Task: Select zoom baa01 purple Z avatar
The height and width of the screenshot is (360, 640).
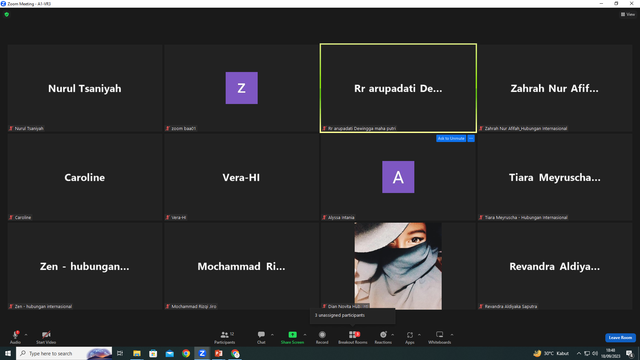Action: pos(242,88)
